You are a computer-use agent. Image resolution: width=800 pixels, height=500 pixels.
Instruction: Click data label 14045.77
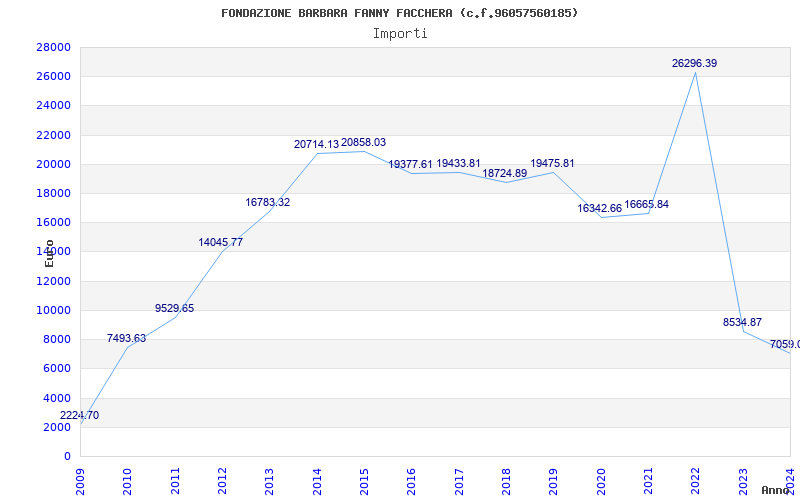pos(221,242)
